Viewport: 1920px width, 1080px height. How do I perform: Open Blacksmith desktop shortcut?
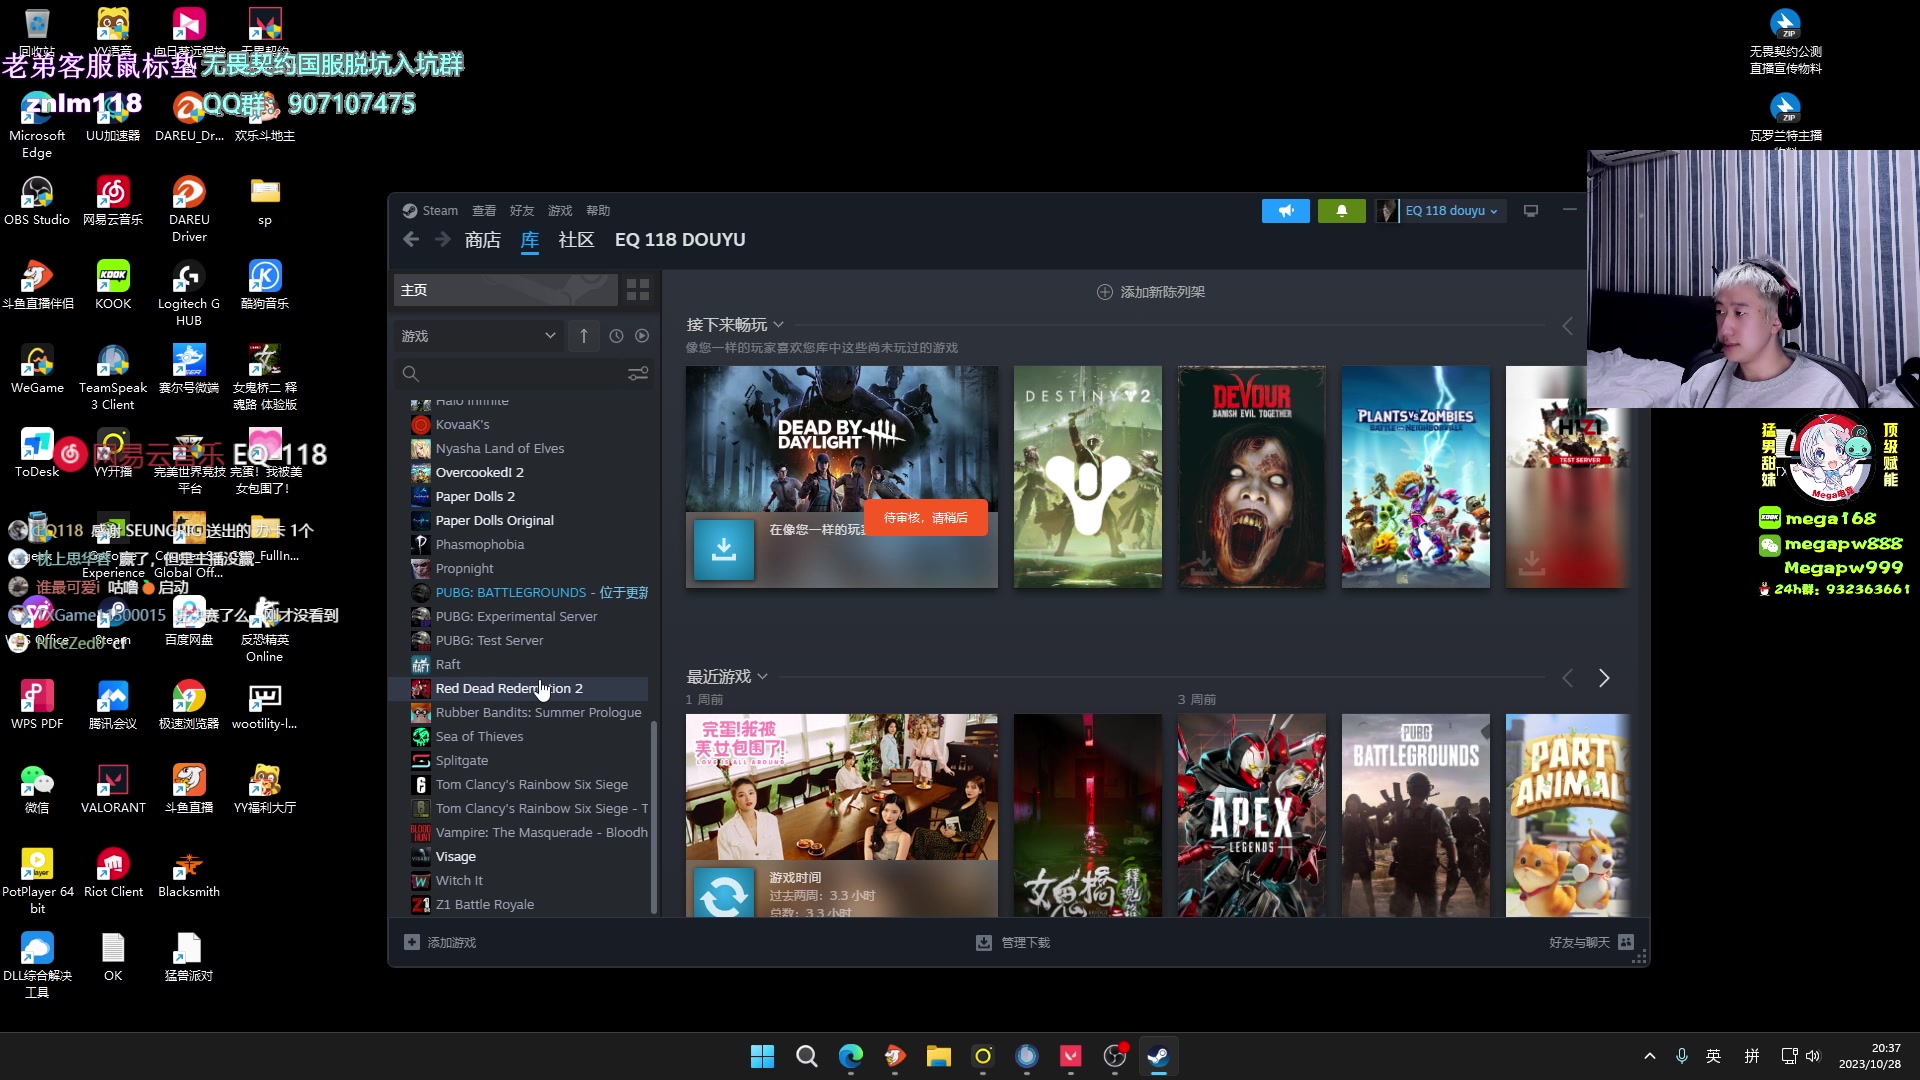[x=189, y=872]
